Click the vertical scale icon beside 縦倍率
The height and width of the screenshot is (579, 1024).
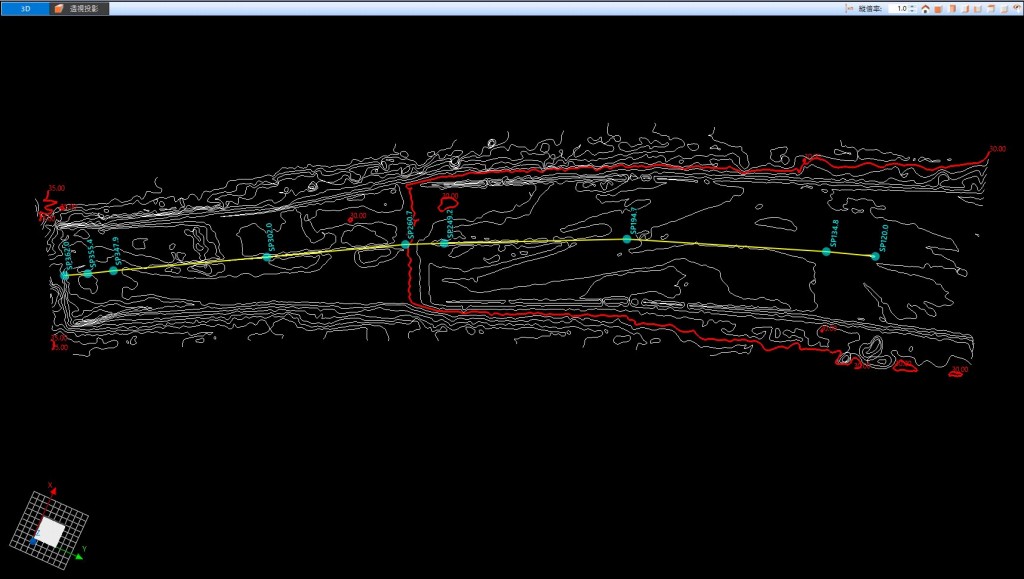click(x=849, y=8)
